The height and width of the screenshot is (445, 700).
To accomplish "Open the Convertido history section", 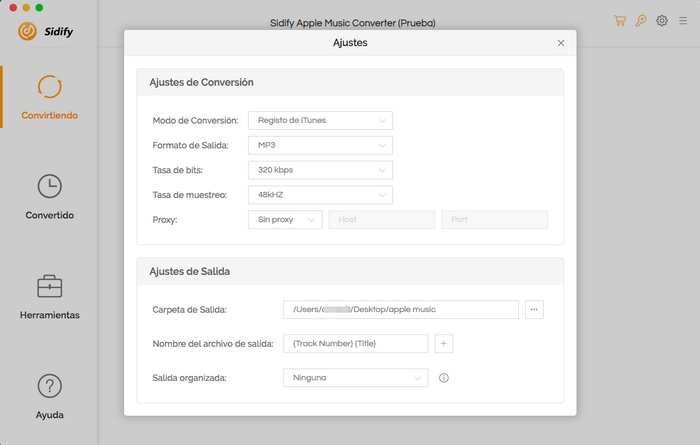I will click(49, 196).
